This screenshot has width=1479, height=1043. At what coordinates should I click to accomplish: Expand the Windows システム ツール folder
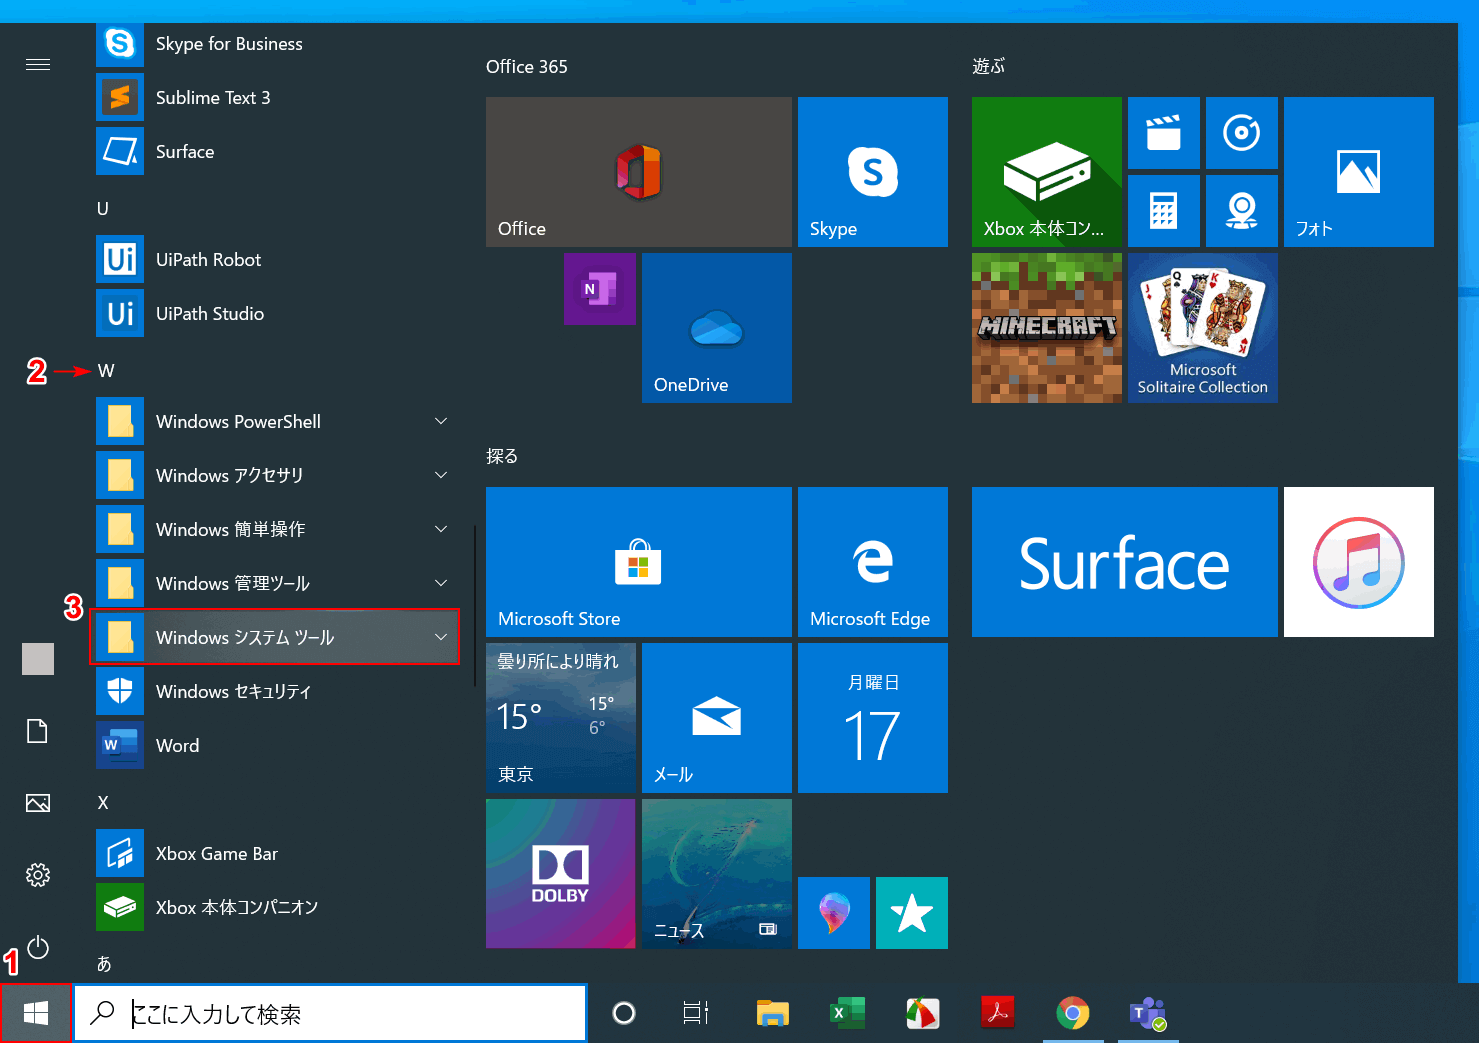pyautogui.click(x=275, y=637)
